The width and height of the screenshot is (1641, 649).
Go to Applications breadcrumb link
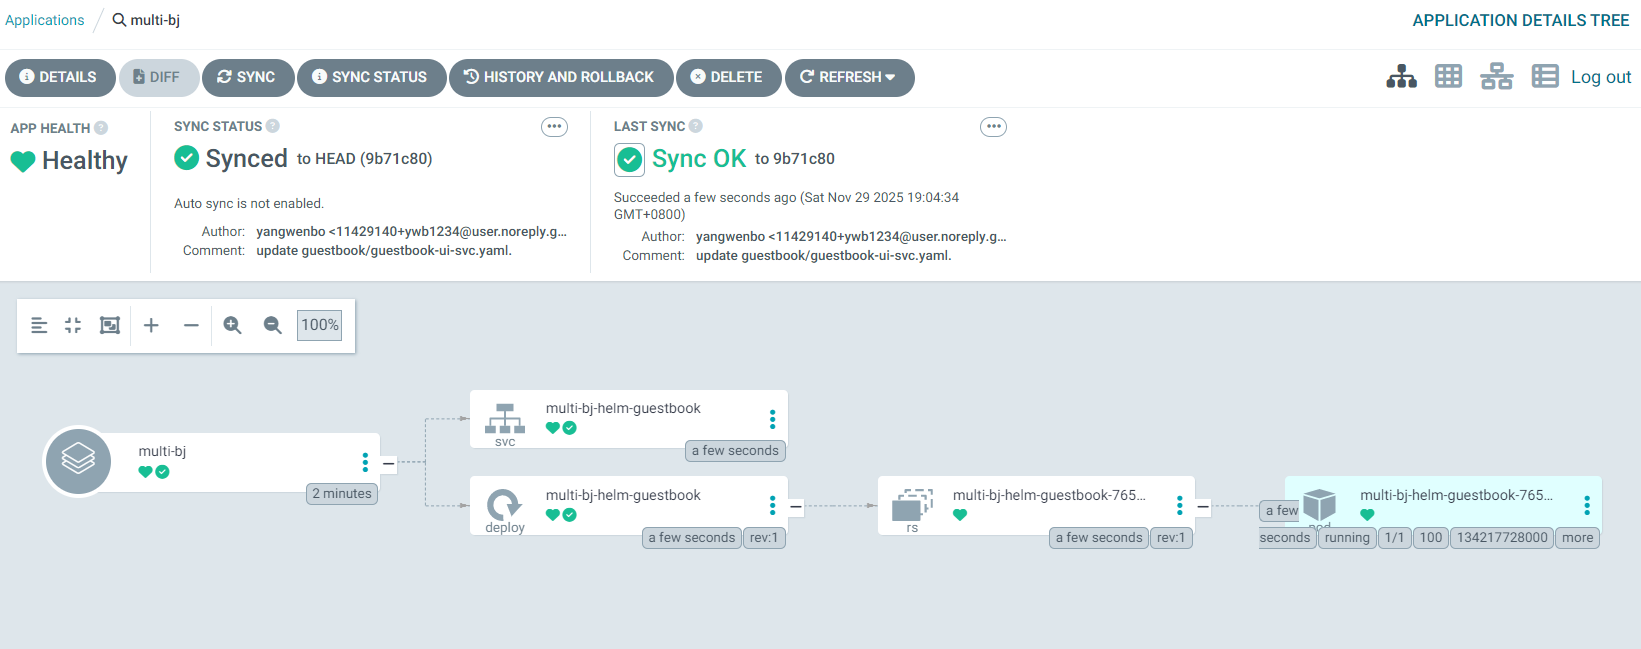[45, 20]
